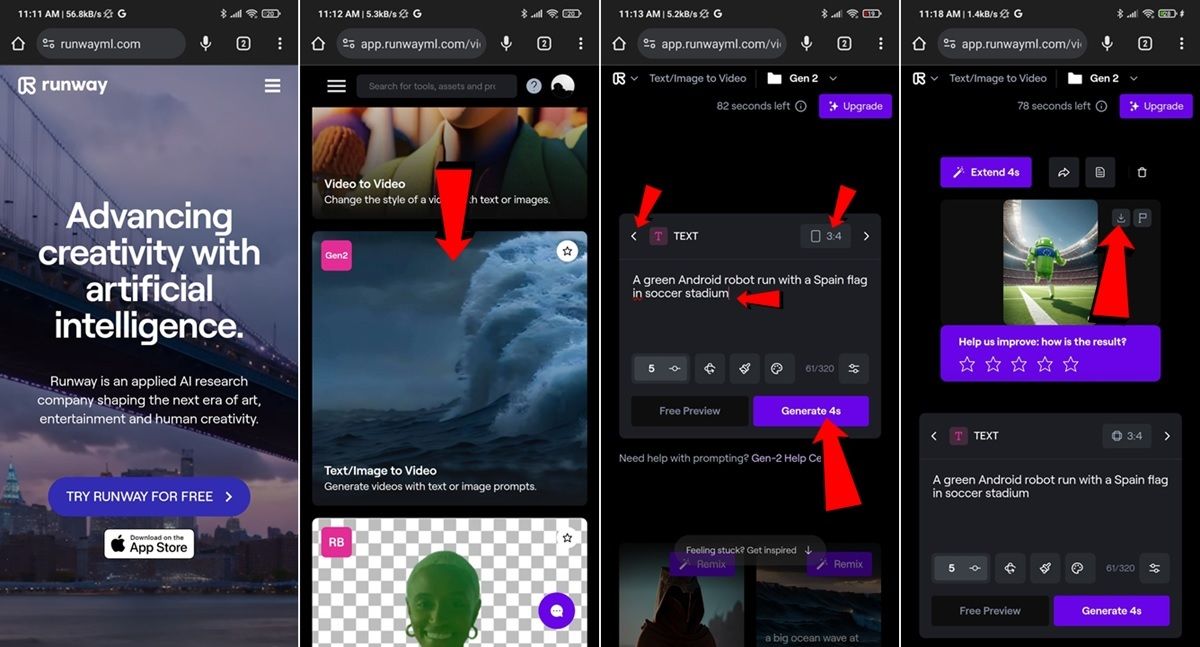Screen dimensions: 1200x647
Task: Tap Download on the App Store badge
Action: 149,544
